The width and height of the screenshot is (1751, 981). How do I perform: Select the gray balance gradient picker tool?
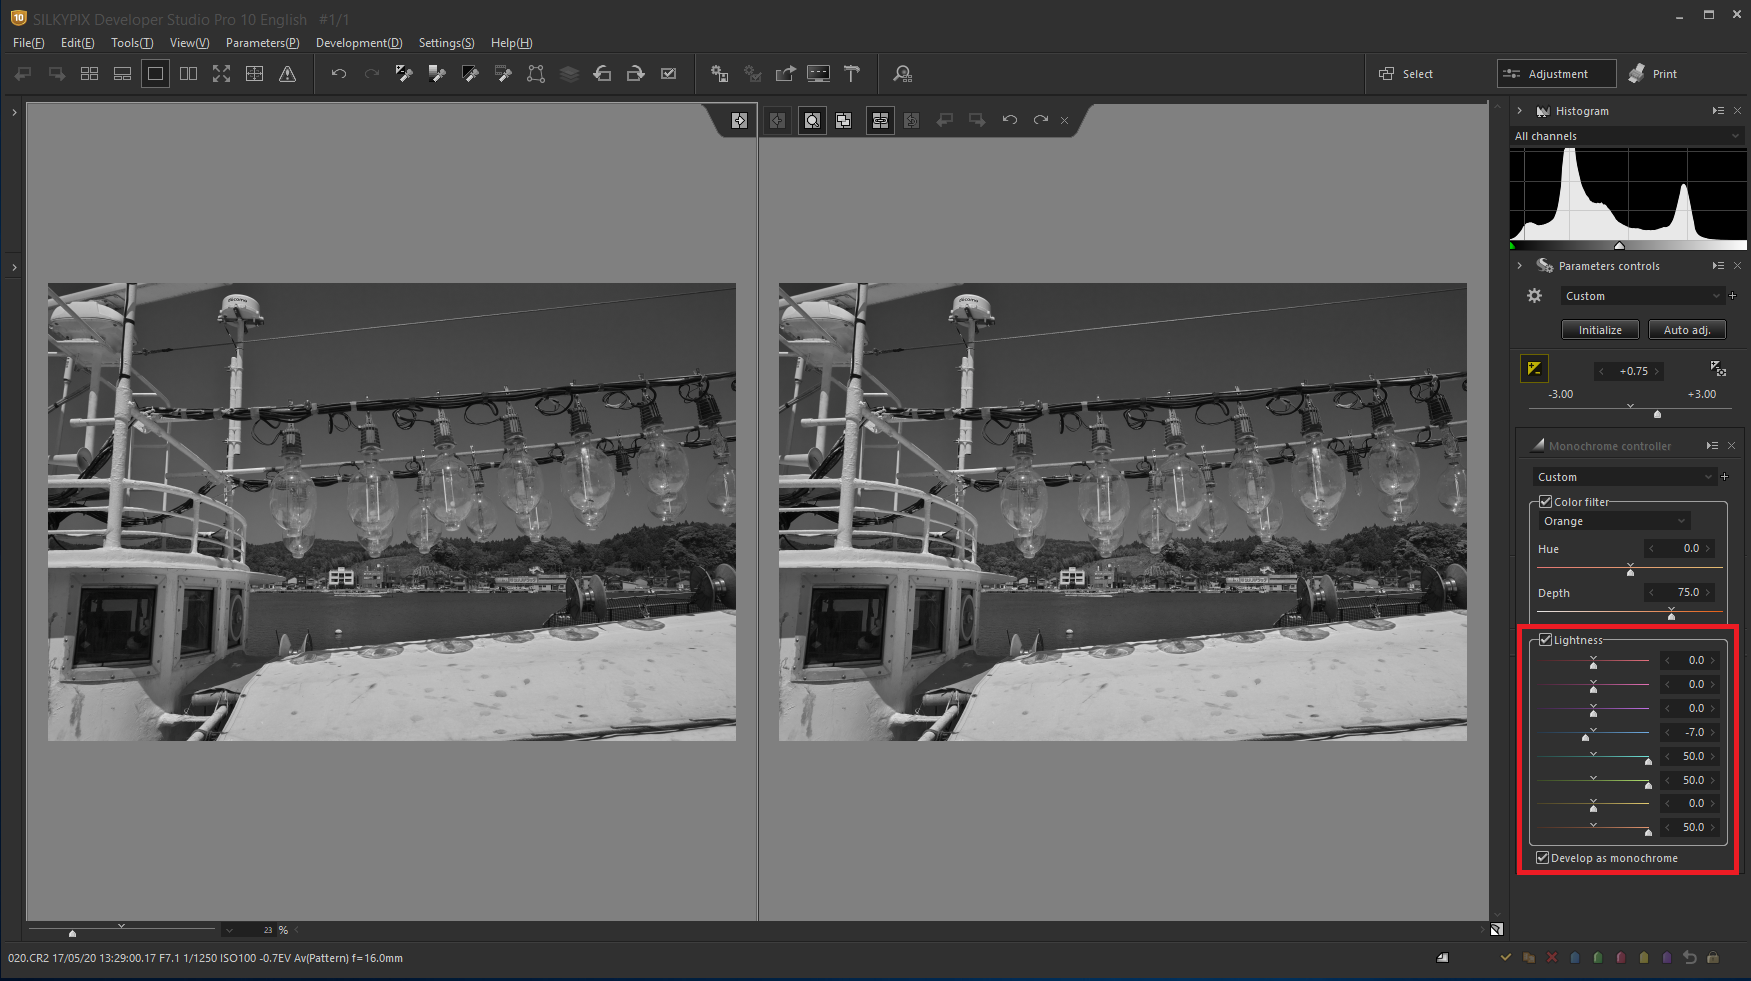437,74
